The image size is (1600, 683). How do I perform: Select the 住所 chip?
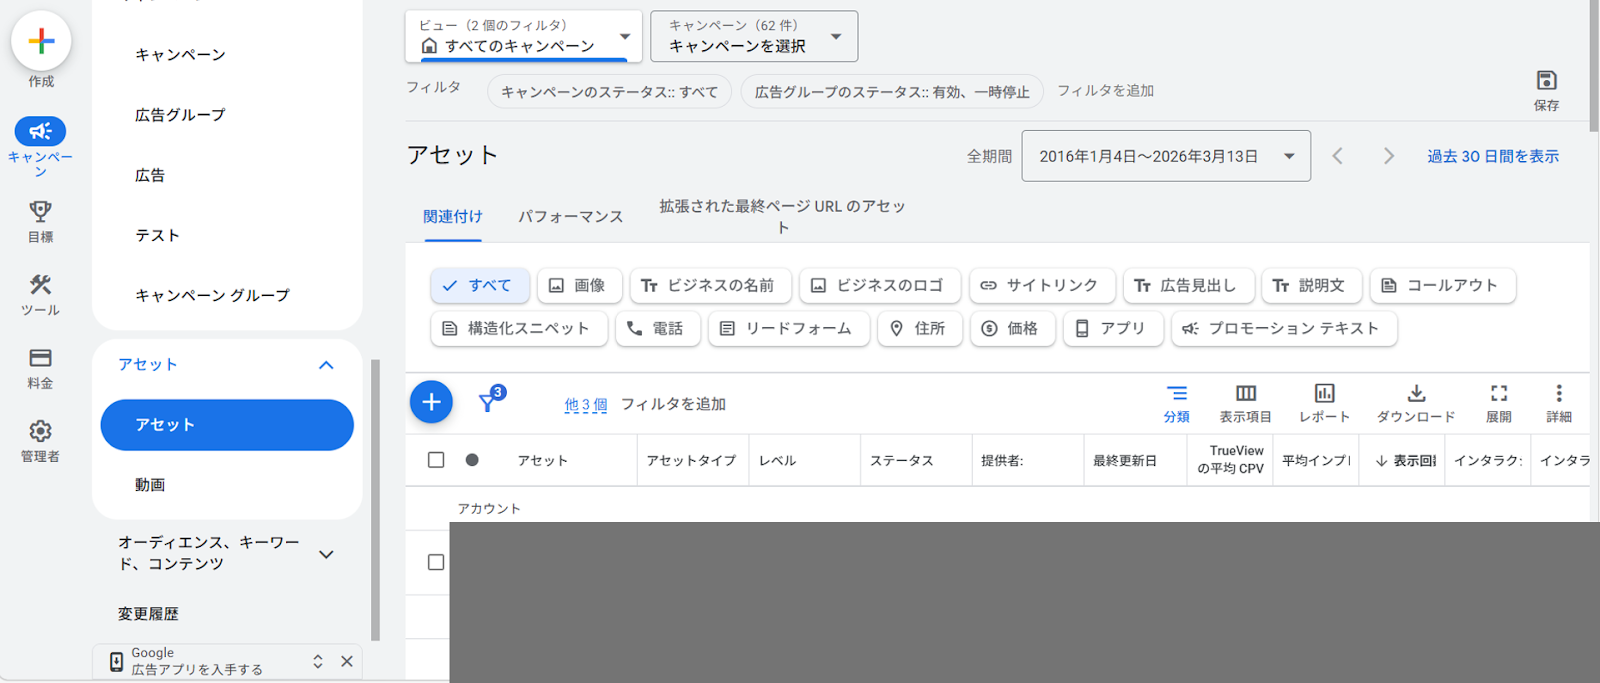[x=920, y=328]
